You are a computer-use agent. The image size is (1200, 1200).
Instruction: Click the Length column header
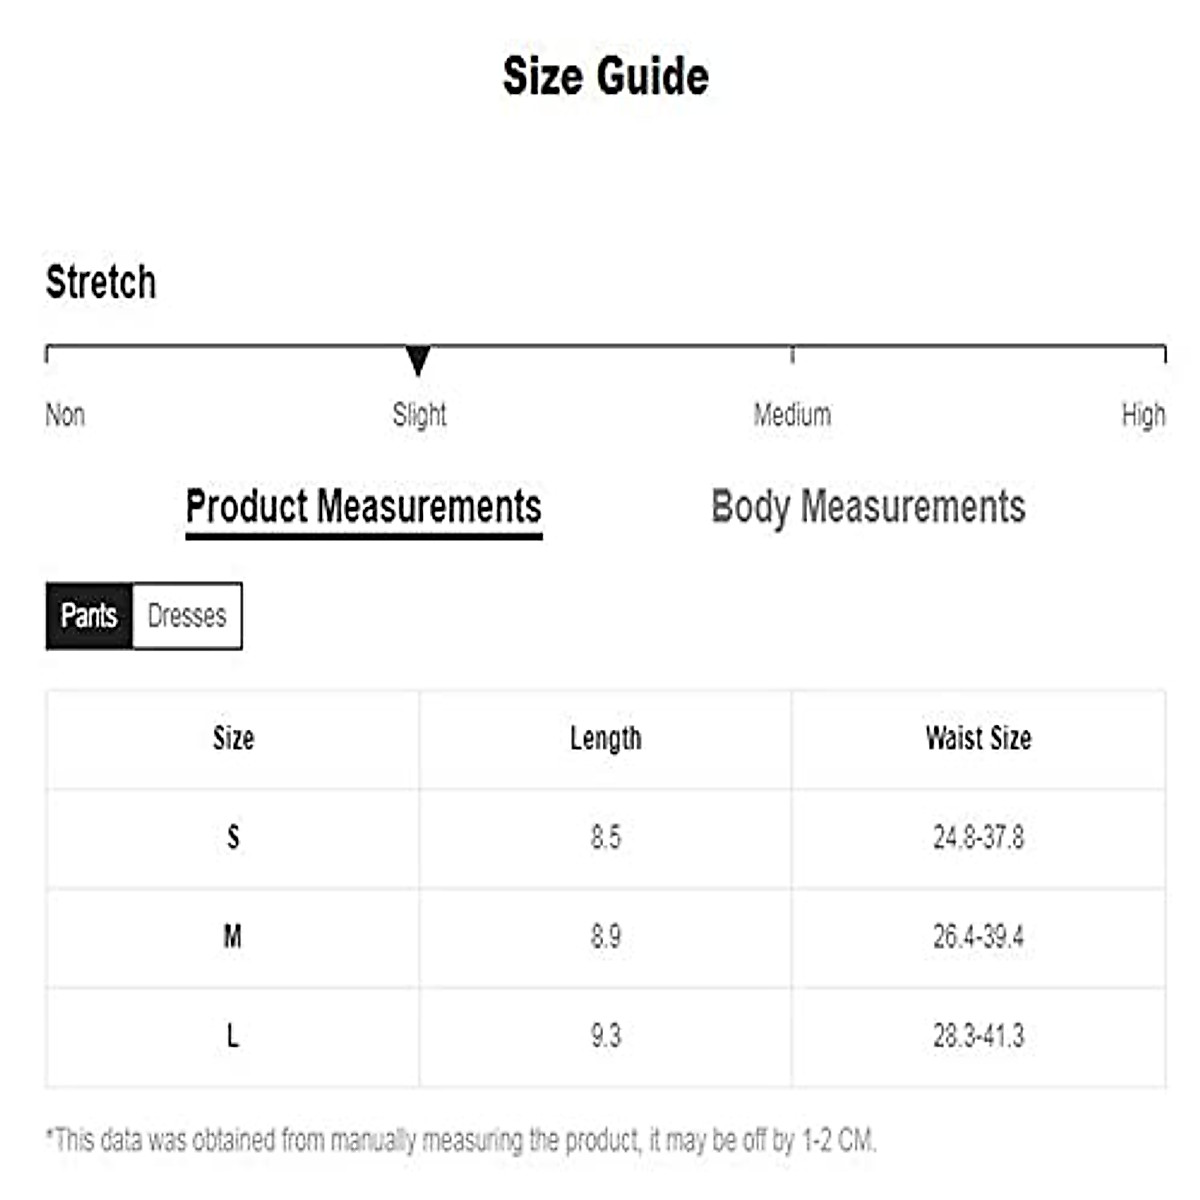click(605, 739)
